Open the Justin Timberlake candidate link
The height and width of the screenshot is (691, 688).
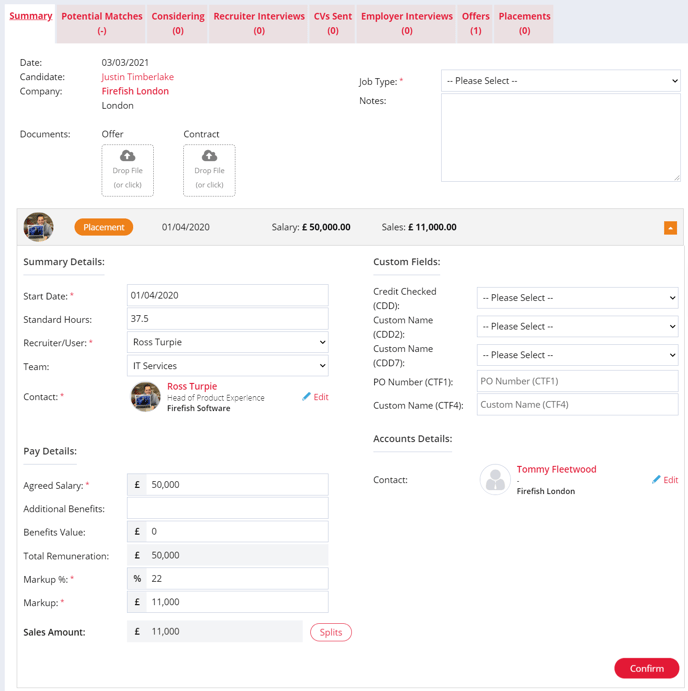pyautogui.click(x=137, y=77)
